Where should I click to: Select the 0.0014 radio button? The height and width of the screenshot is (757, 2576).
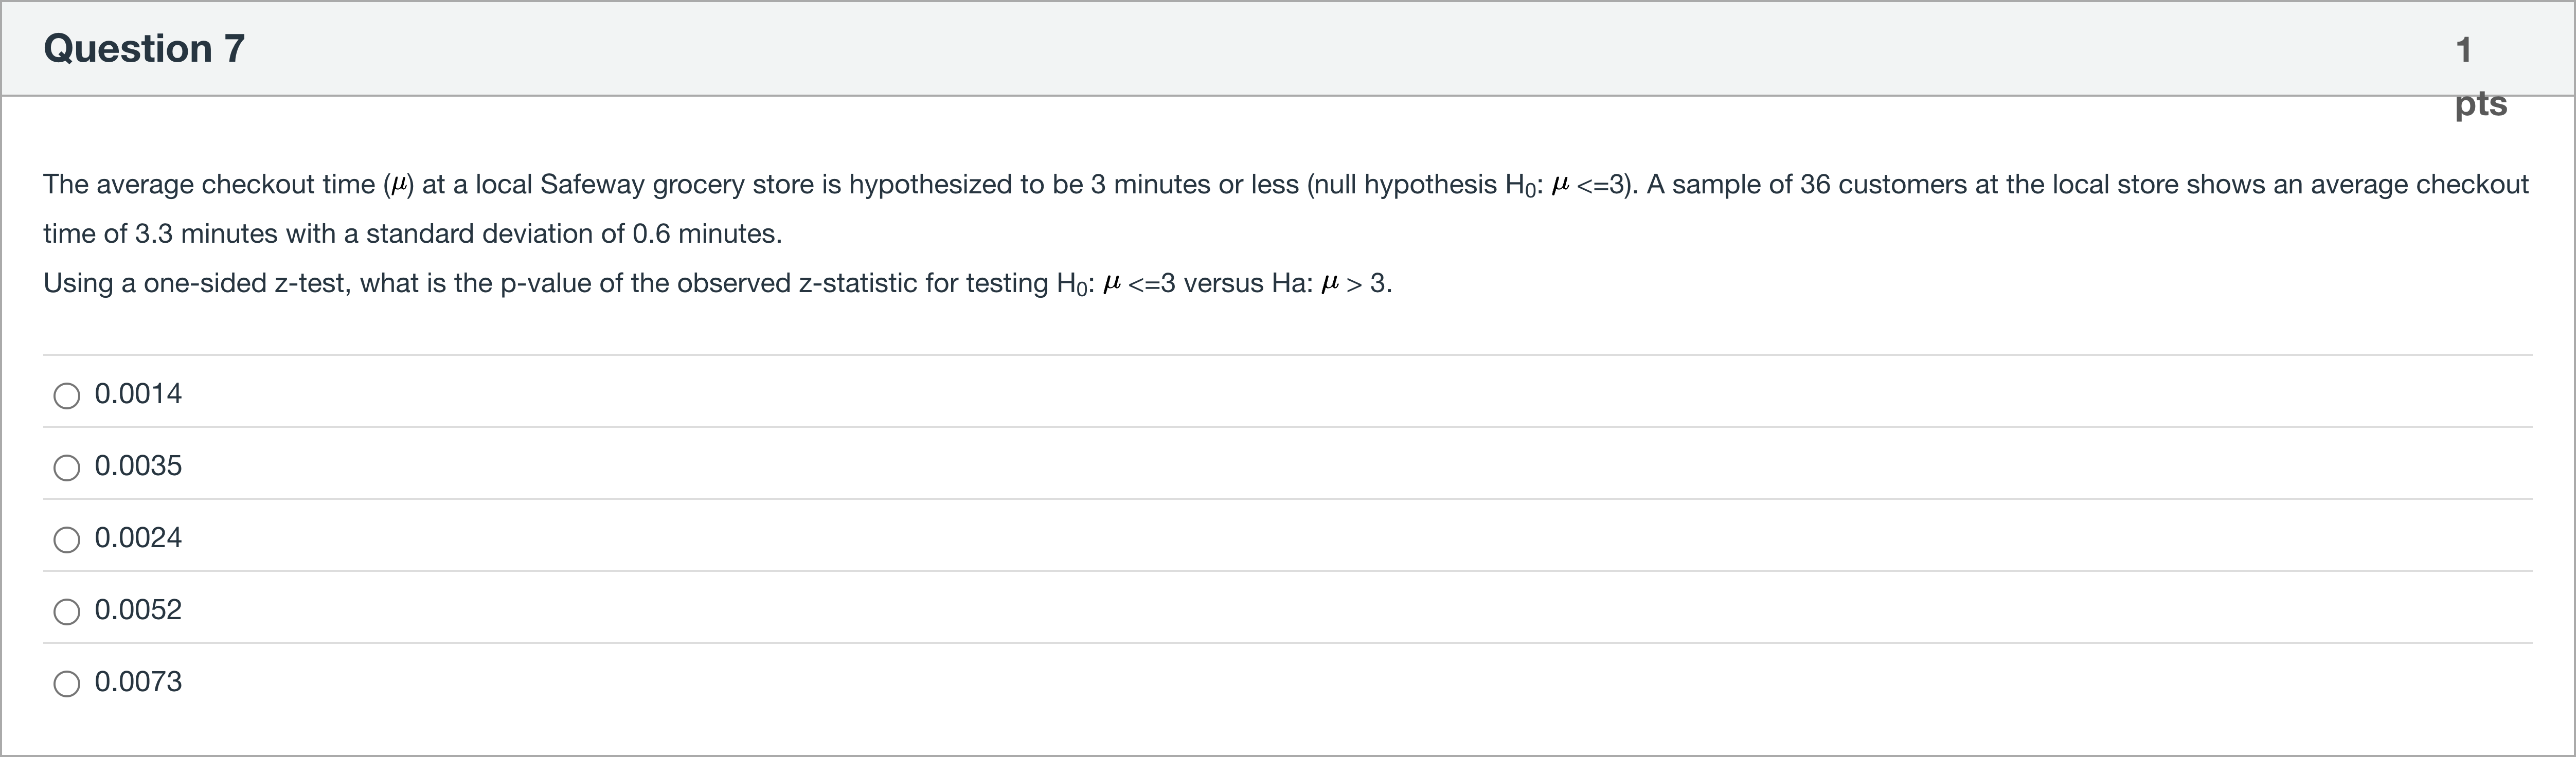[67, 396]
